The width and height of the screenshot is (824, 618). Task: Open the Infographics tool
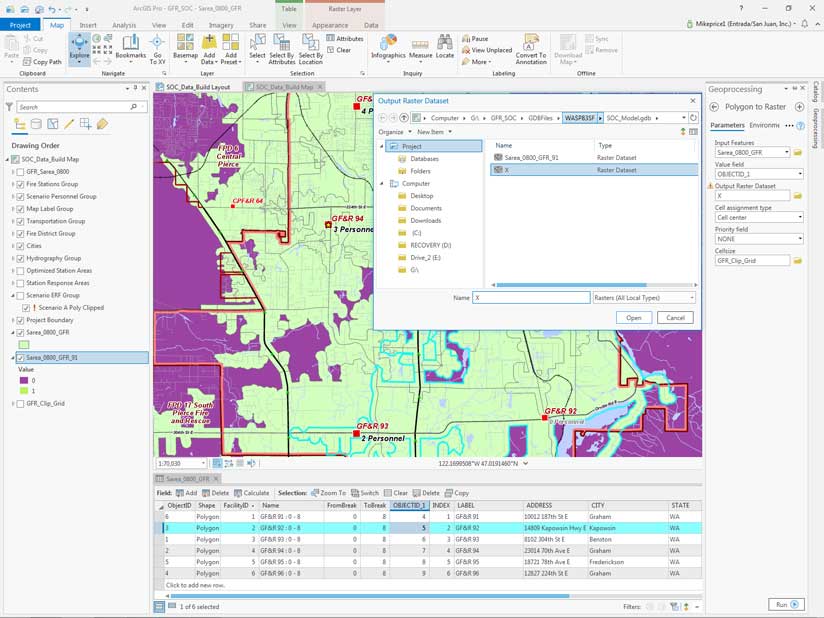pyautogui.click(x=388, y=46)
